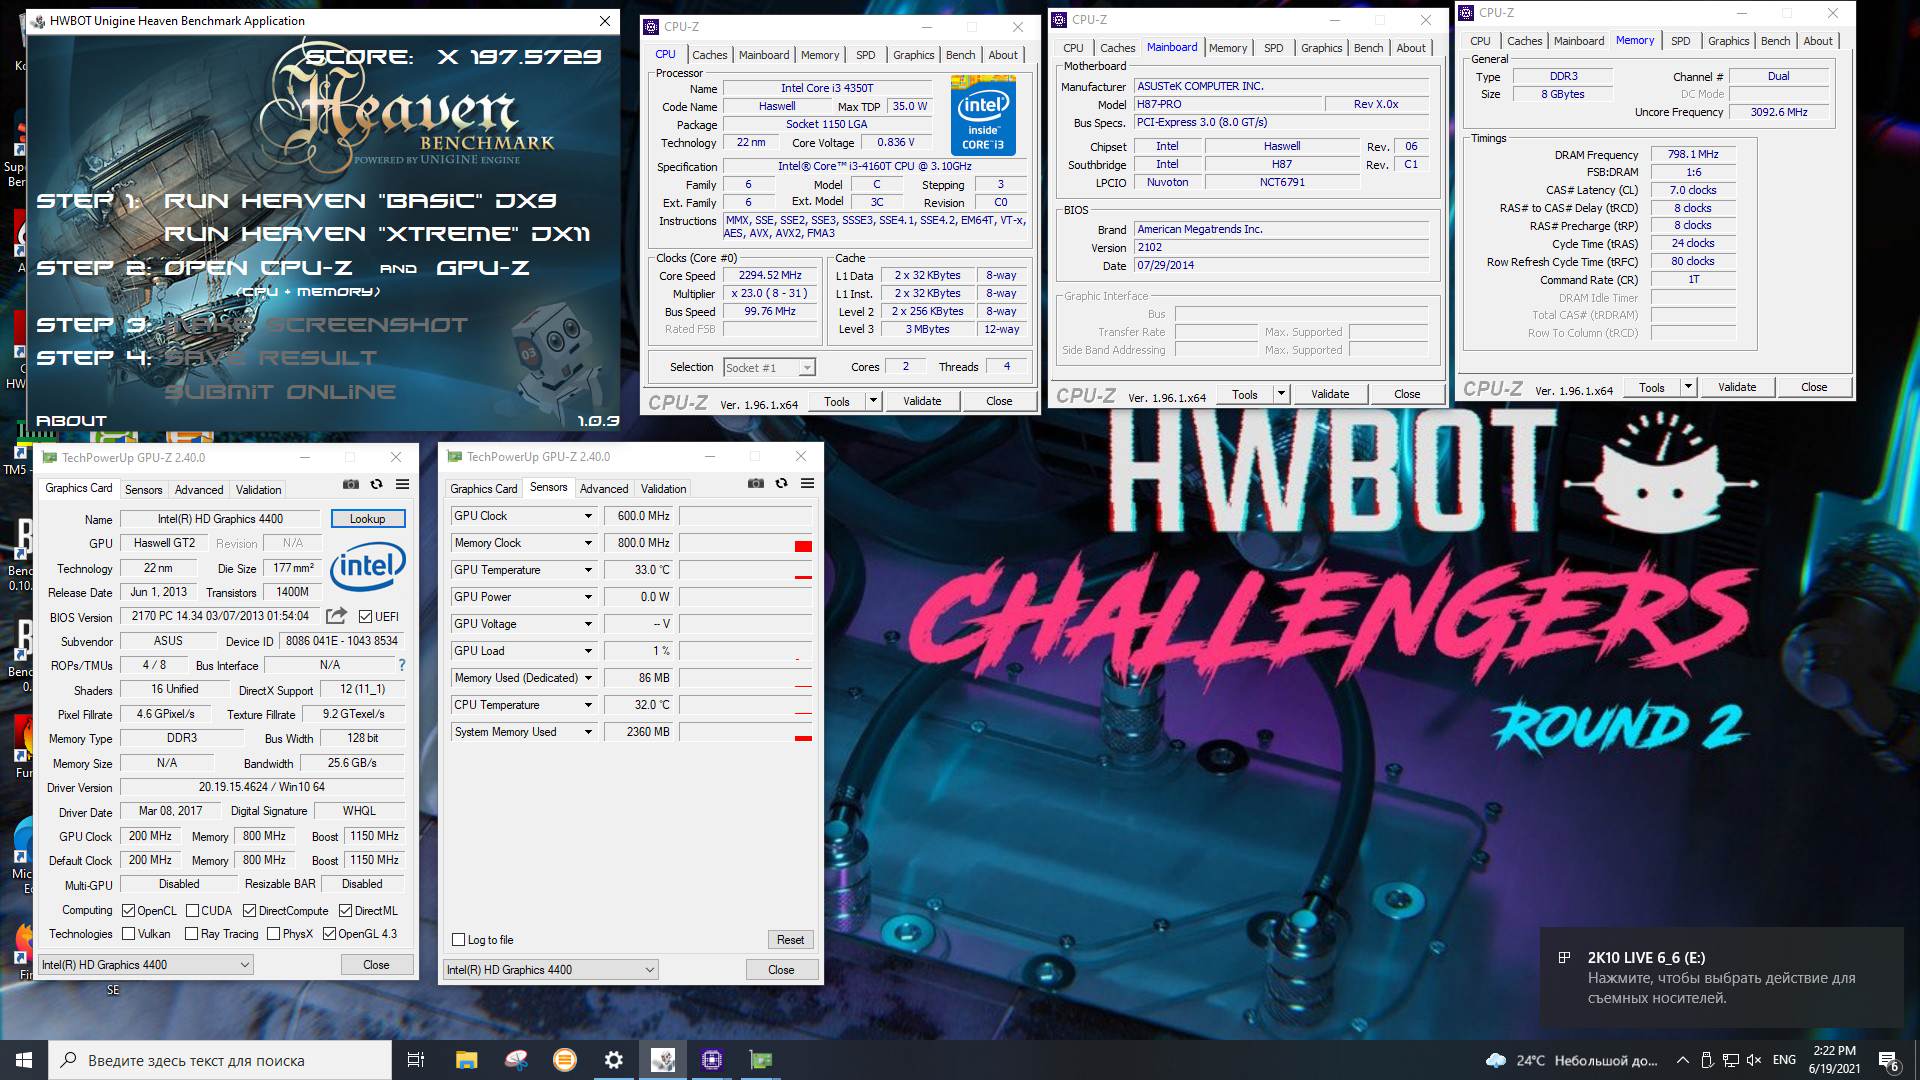Expand GPU Temperature sensor dropdown

coord(588,570)
